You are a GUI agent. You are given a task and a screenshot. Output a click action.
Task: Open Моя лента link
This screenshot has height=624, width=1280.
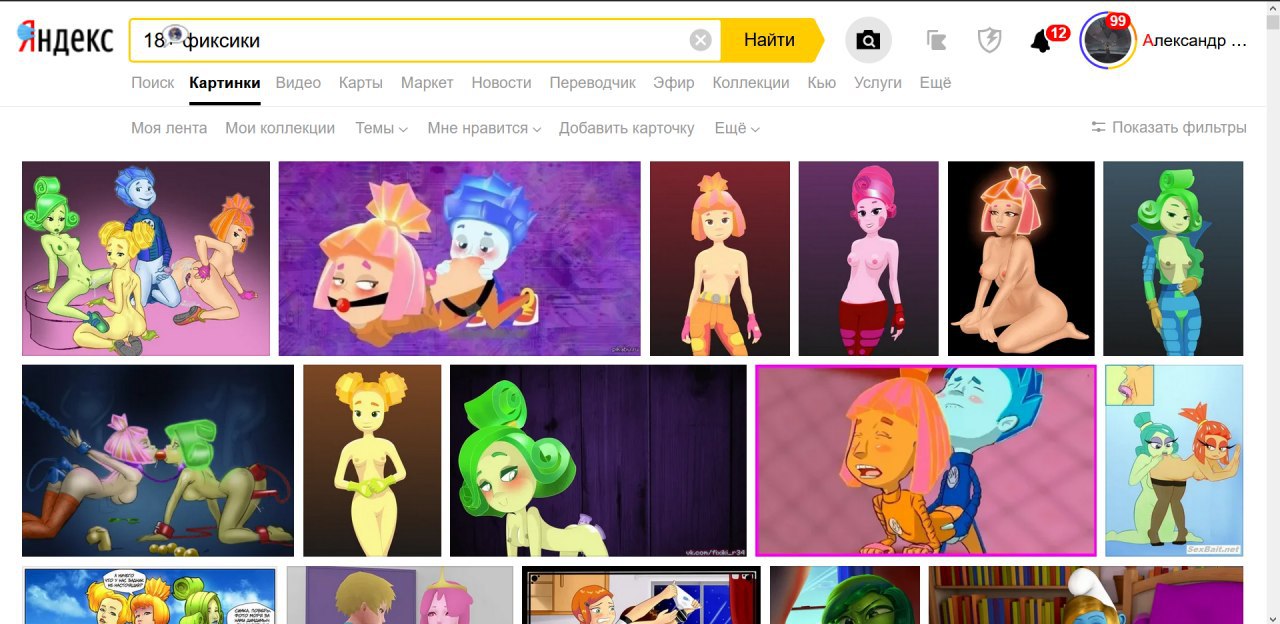point(169,128)
